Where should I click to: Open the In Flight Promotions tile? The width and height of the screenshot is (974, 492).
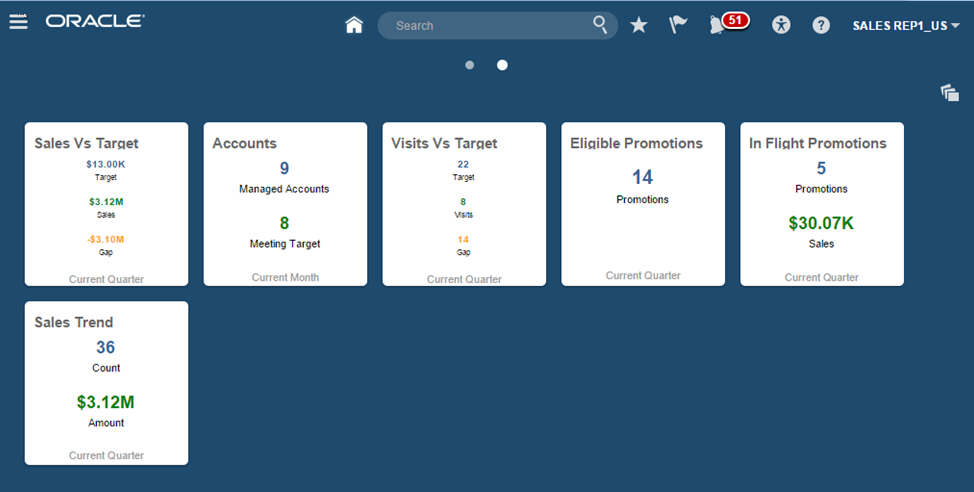pos(822,205)
